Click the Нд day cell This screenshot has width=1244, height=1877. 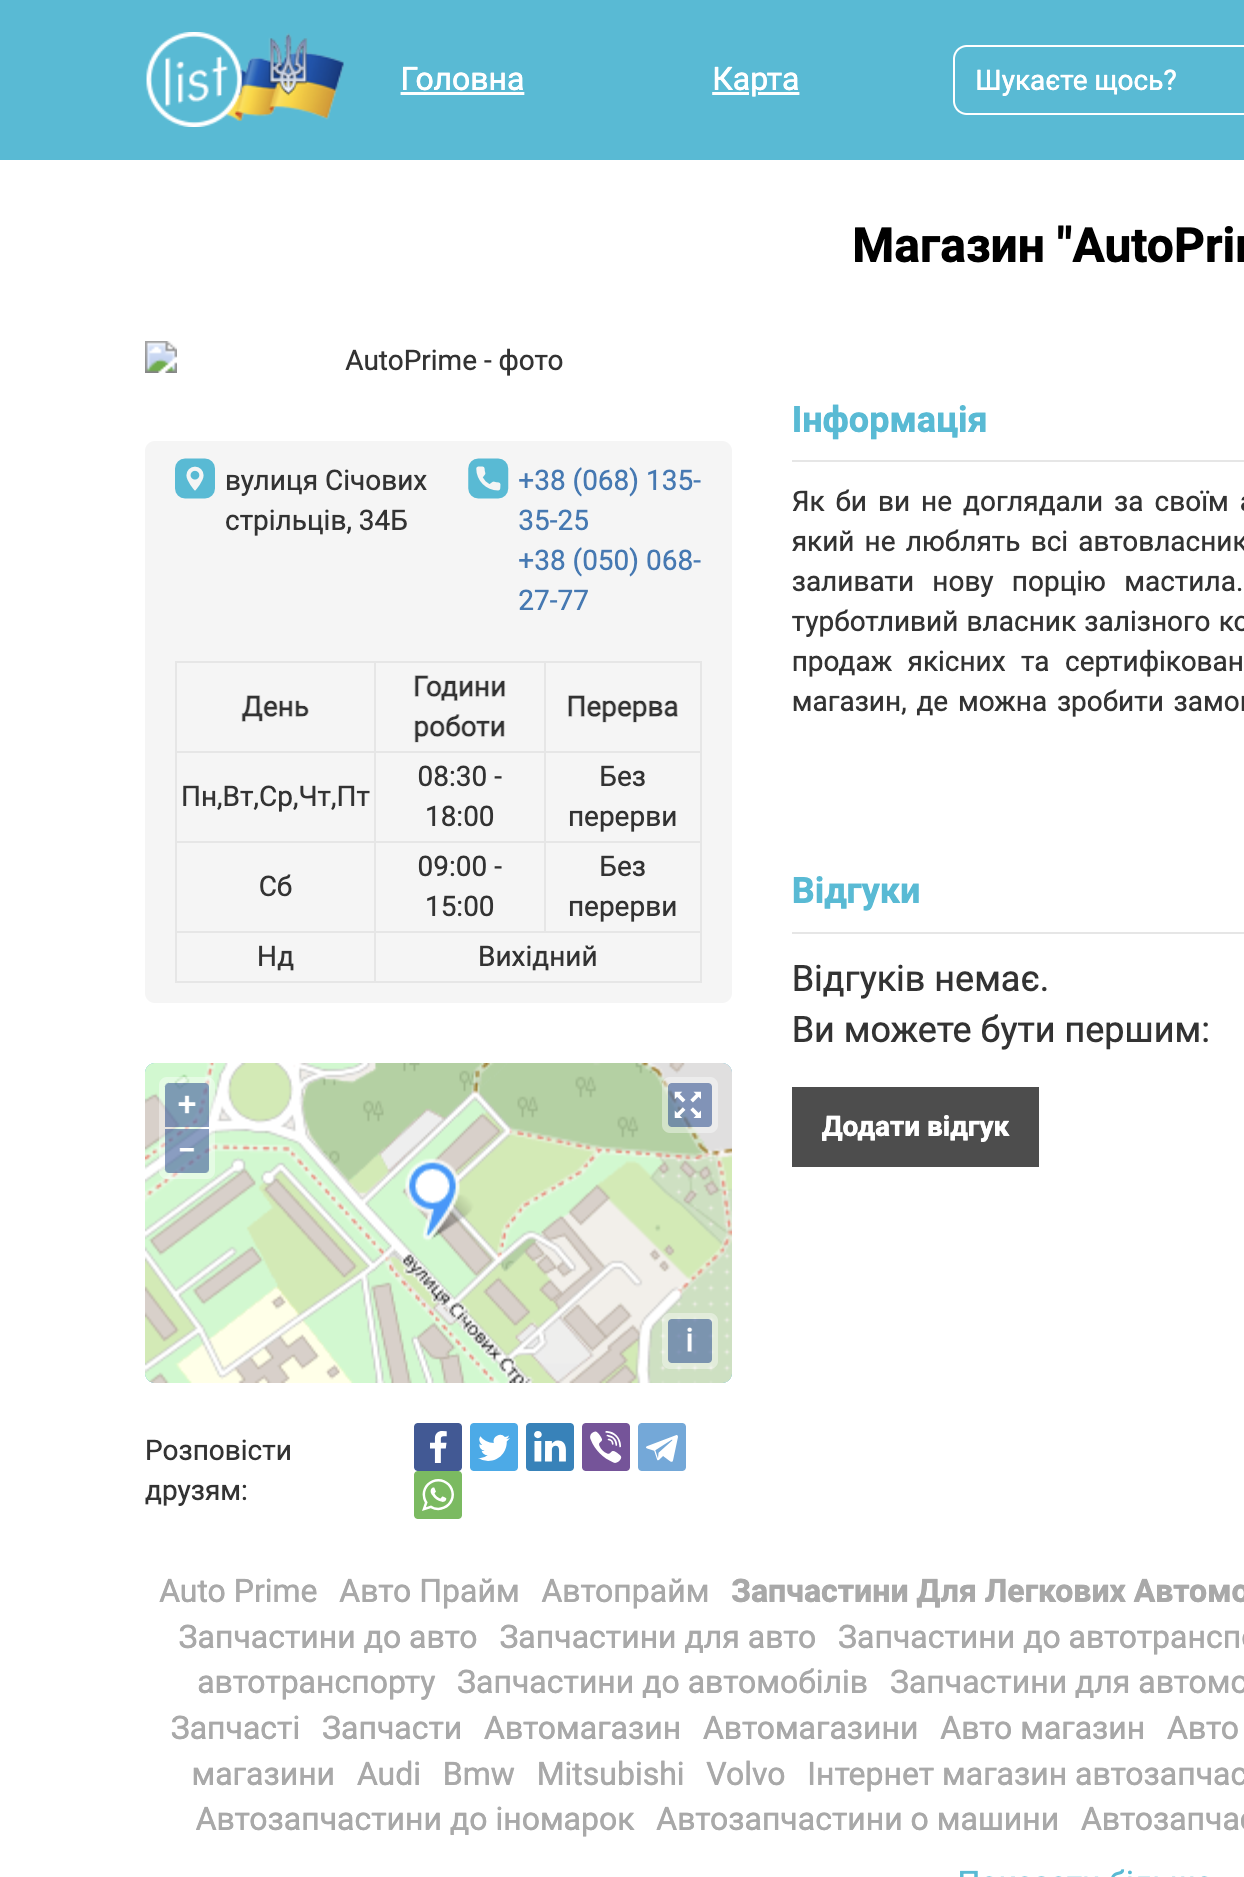276,957
